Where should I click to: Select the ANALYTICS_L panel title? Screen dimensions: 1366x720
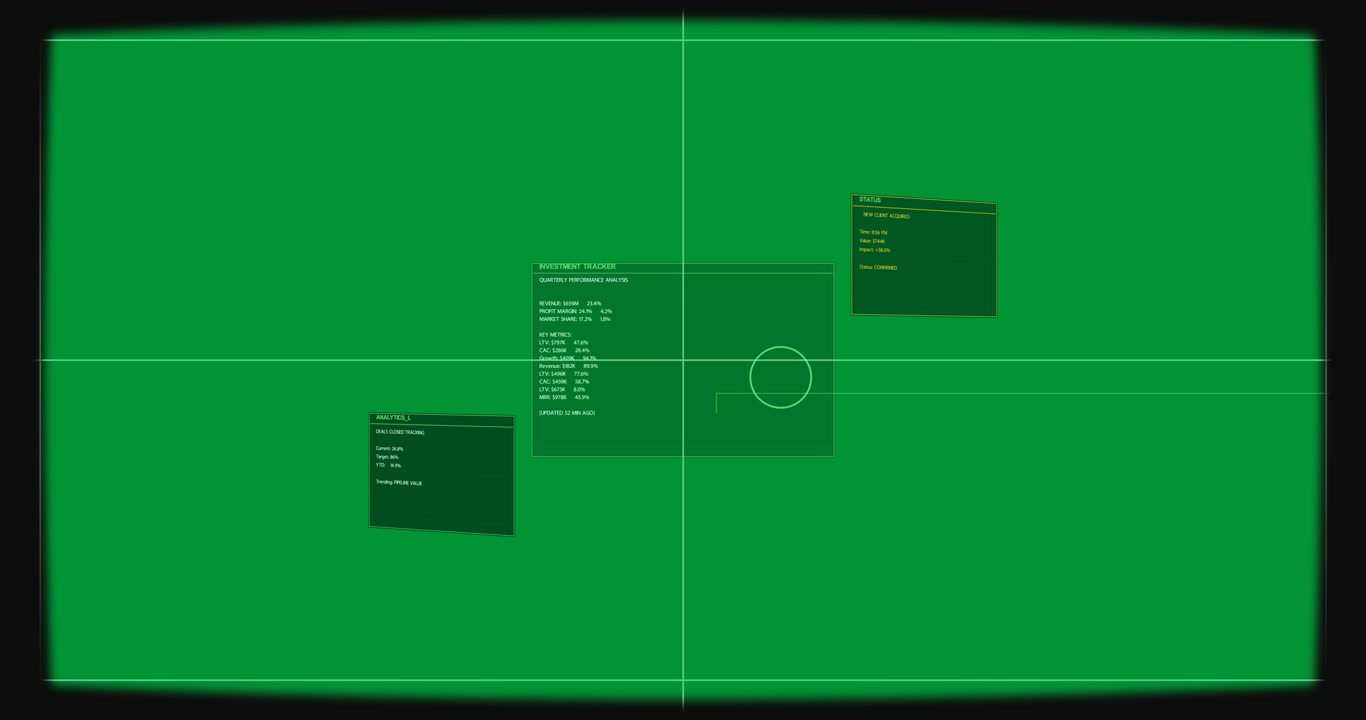click(x=393, y=418)
